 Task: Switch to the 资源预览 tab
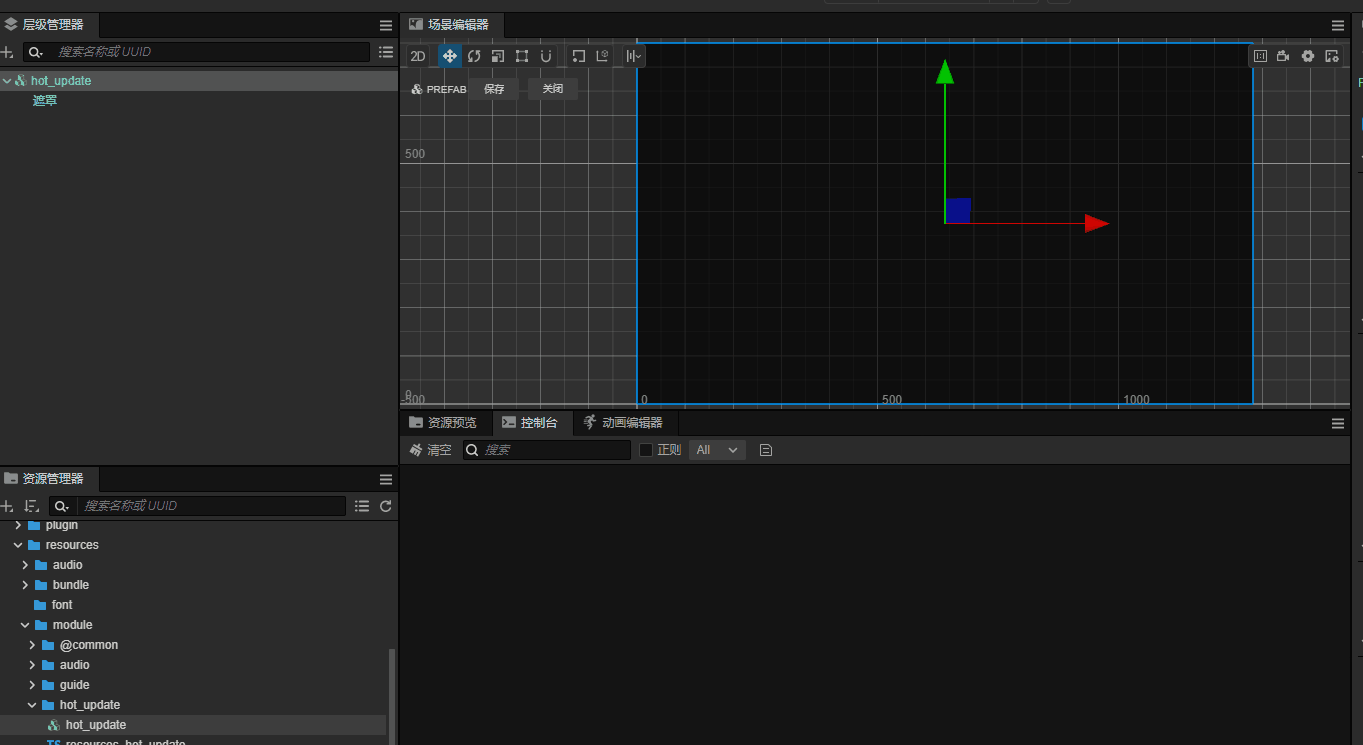443,423
